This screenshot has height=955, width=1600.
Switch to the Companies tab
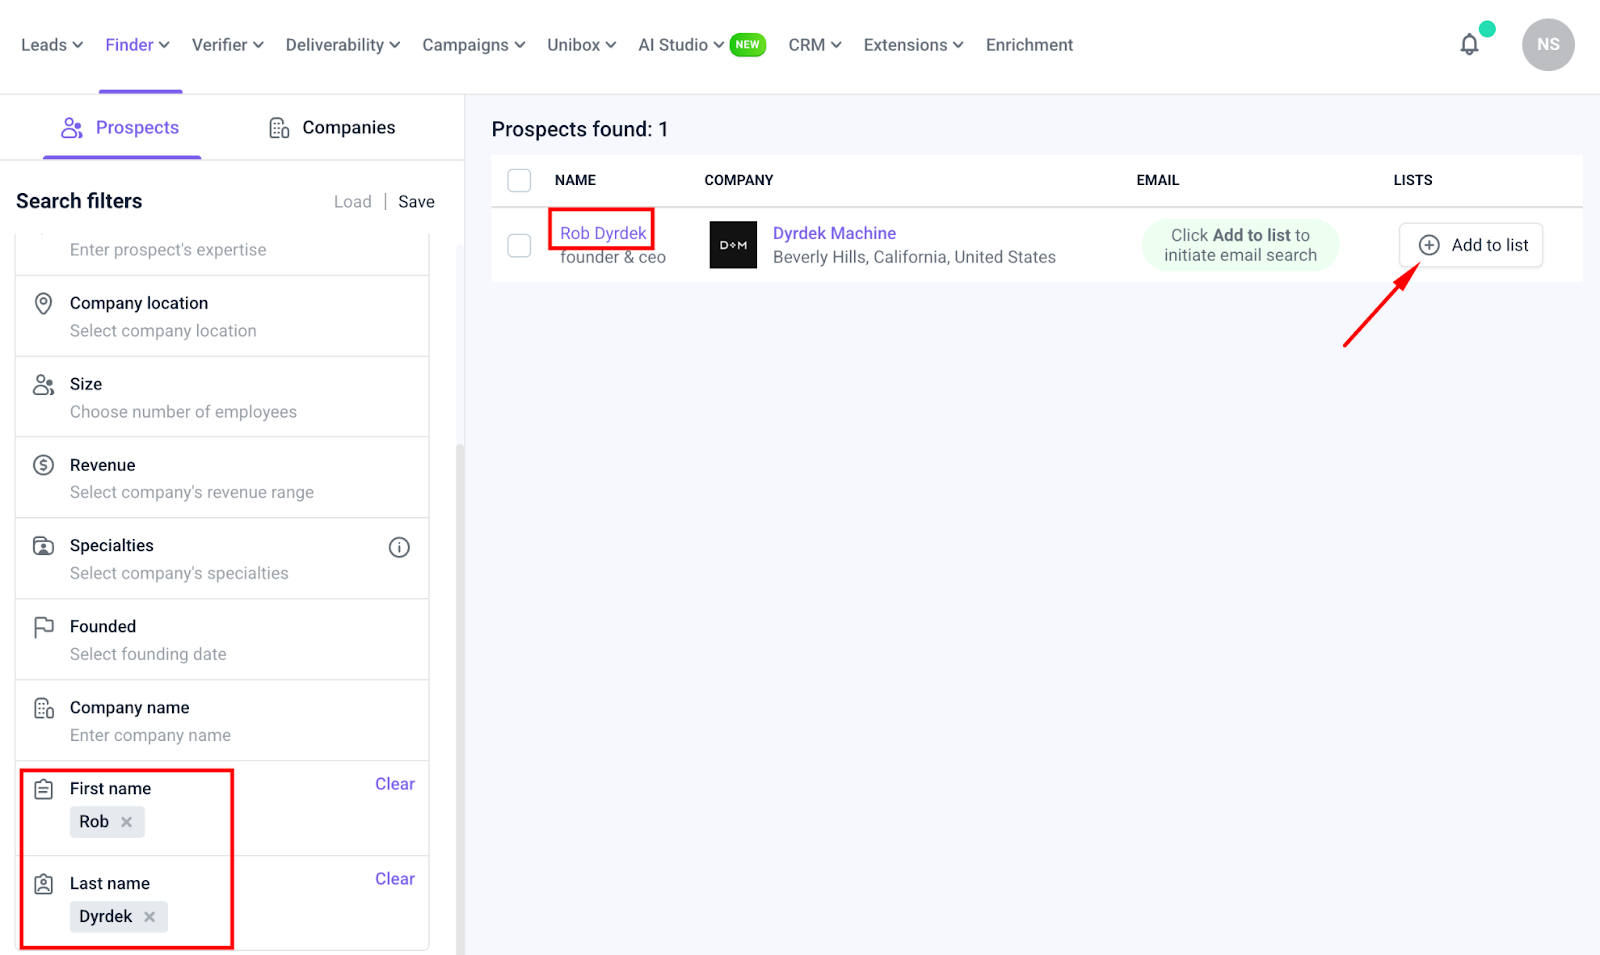(x=332, y=128)
